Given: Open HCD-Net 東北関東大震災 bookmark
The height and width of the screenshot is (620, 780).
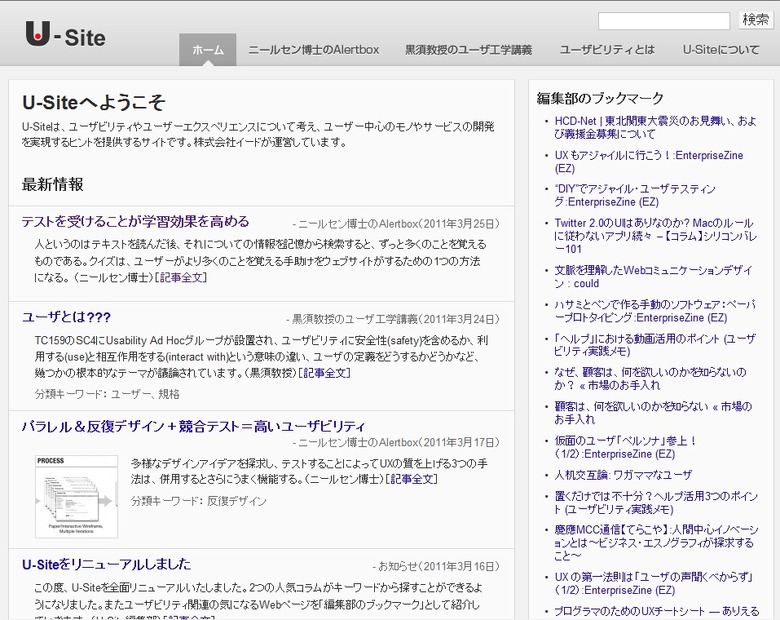Looking at the screenshot, I should pyautogui.click(x=656, y=127).
